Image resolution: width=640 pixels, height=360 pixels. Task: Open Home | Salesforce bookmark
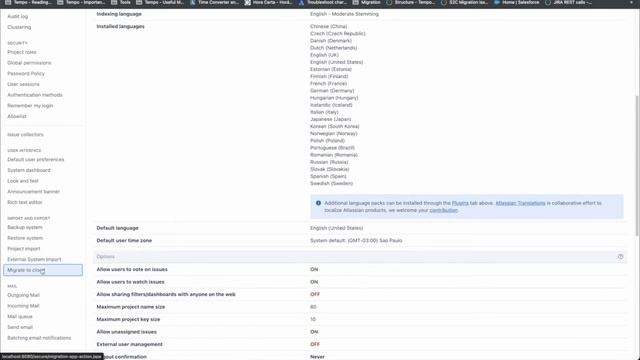[x=516, y=2]
